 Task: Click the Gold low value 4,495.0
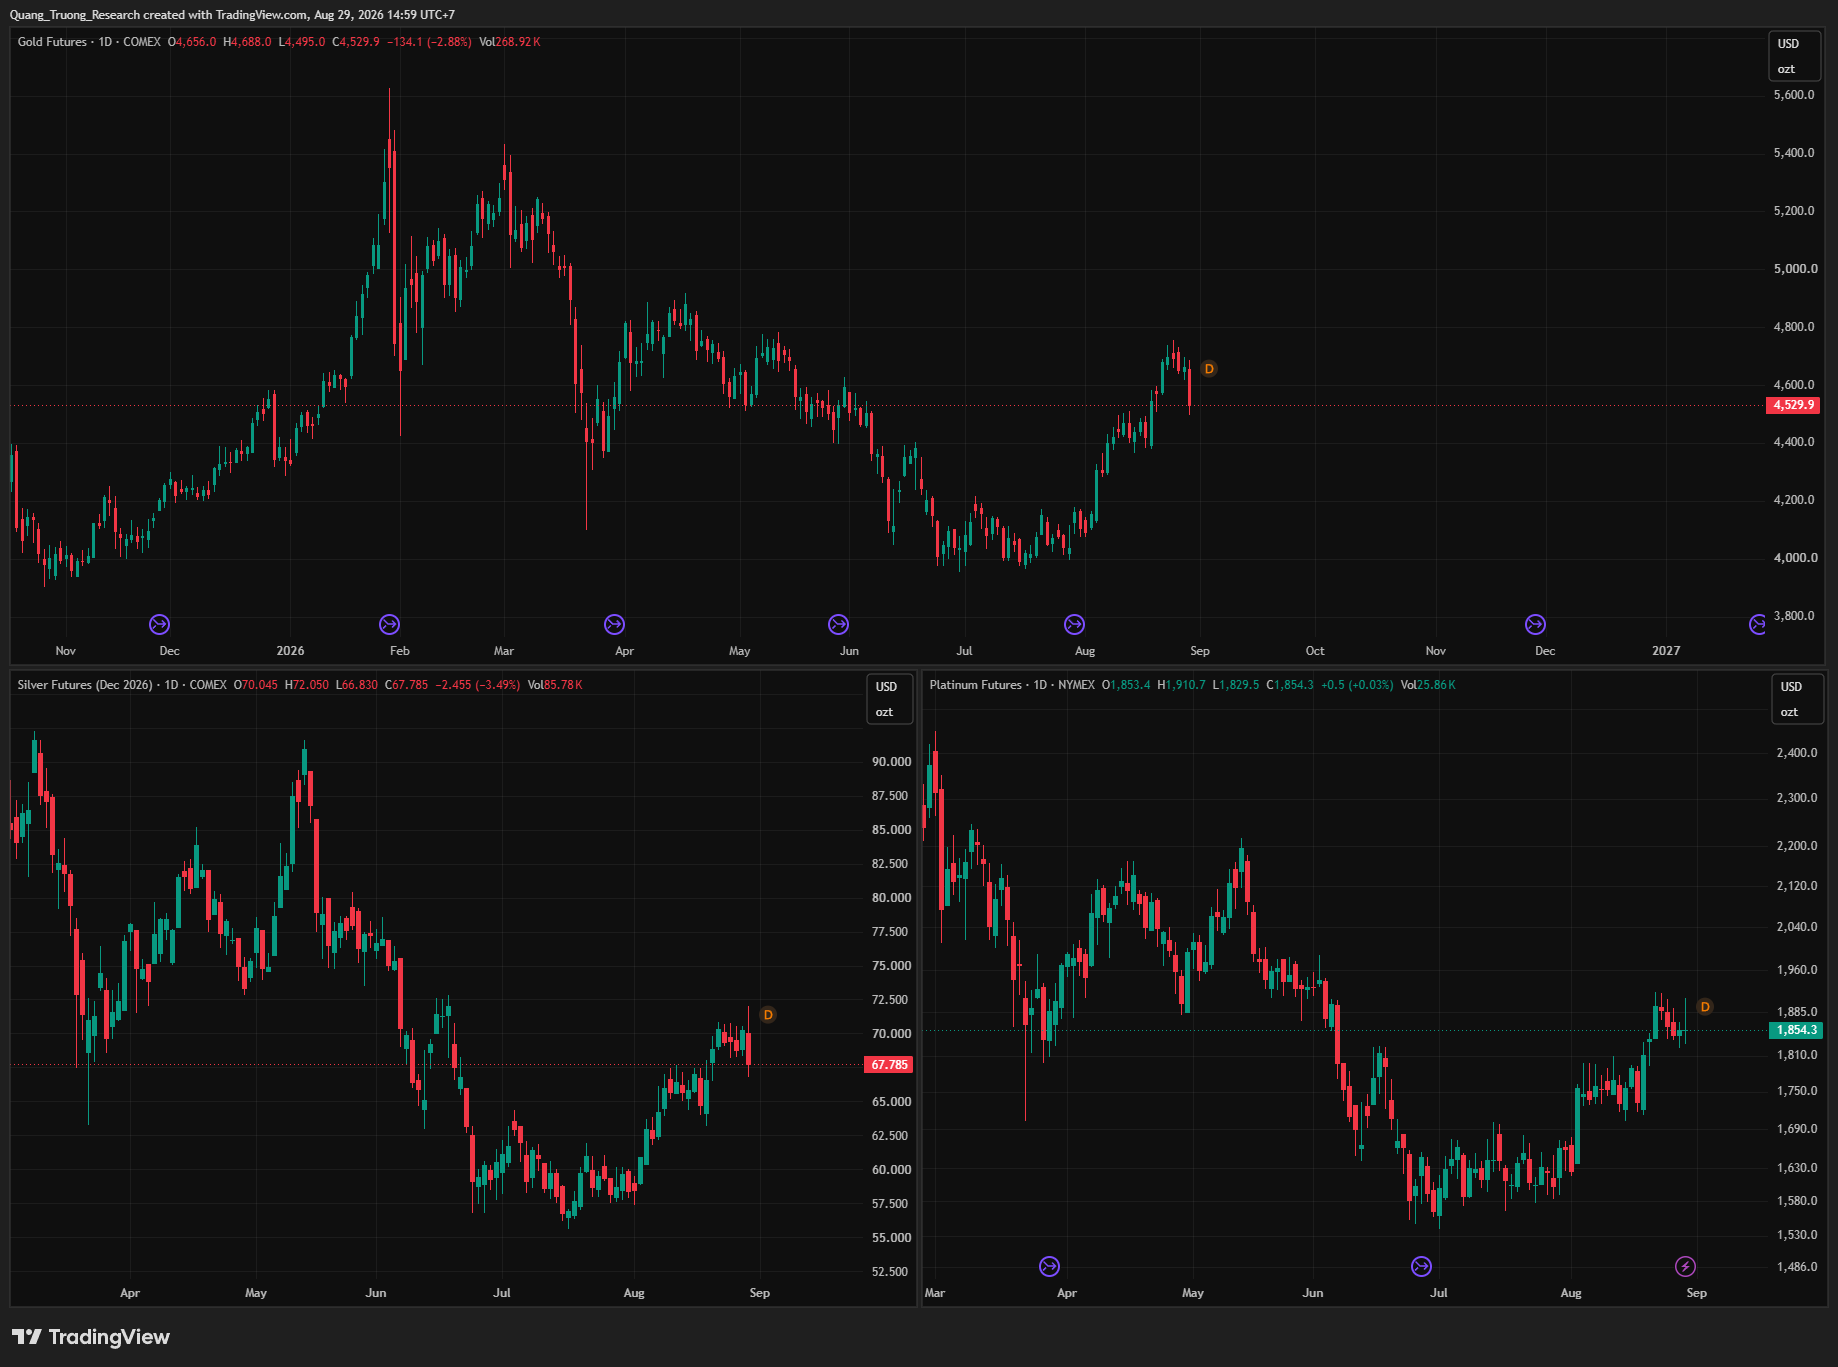(x=305, y=42)
